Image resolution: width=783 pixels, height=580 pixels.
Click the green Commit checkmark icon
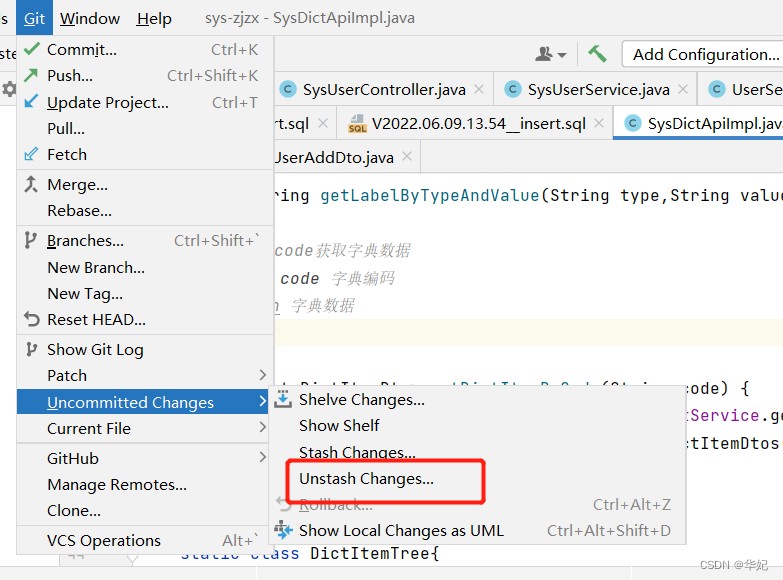click(31, 49)
